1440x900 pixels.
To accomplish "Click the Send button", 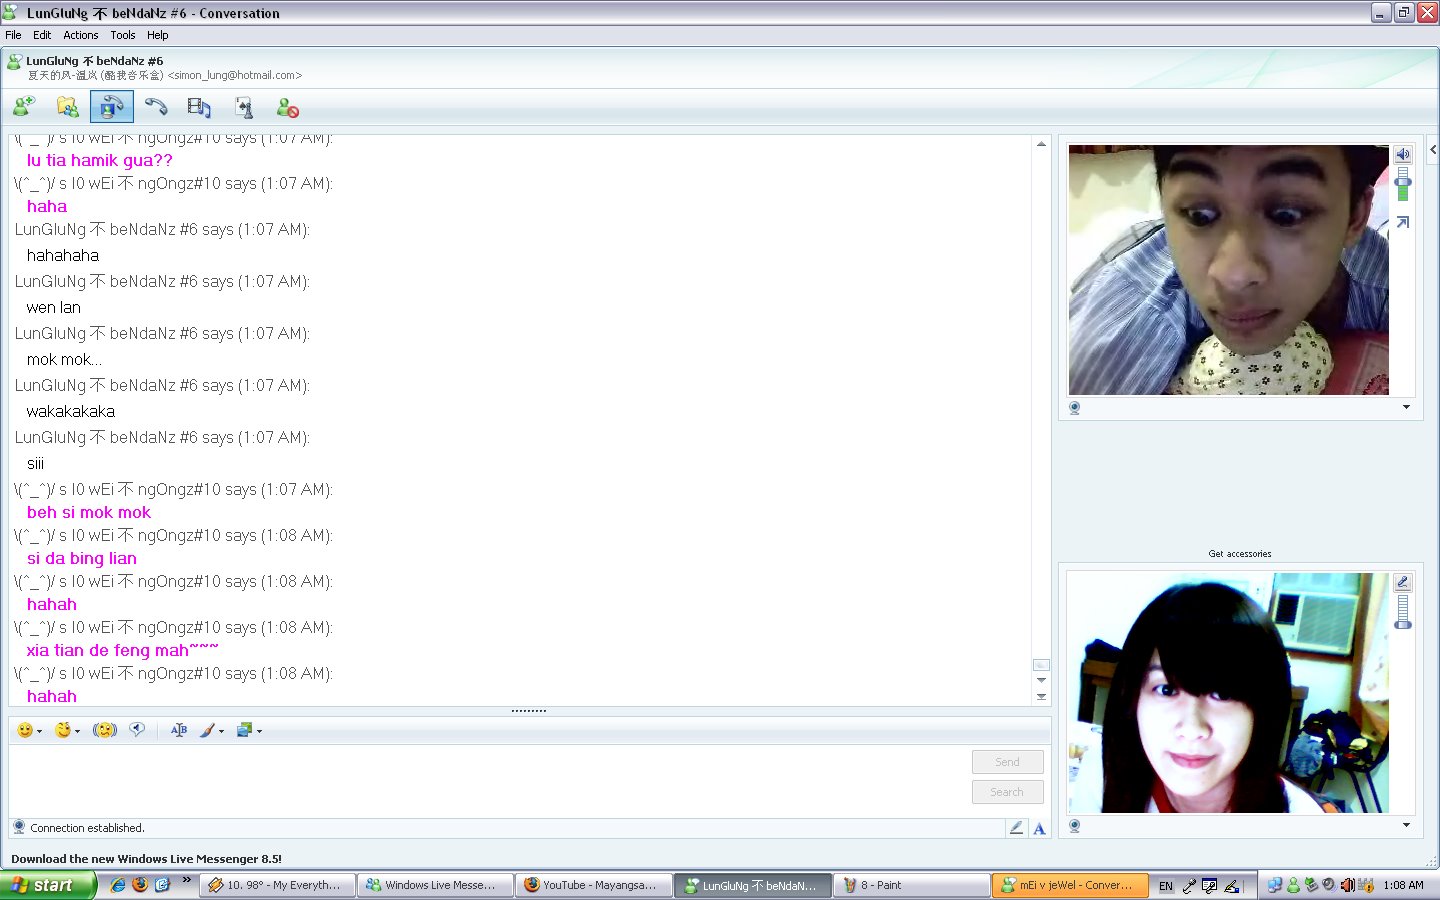I will coord(1007,762).
